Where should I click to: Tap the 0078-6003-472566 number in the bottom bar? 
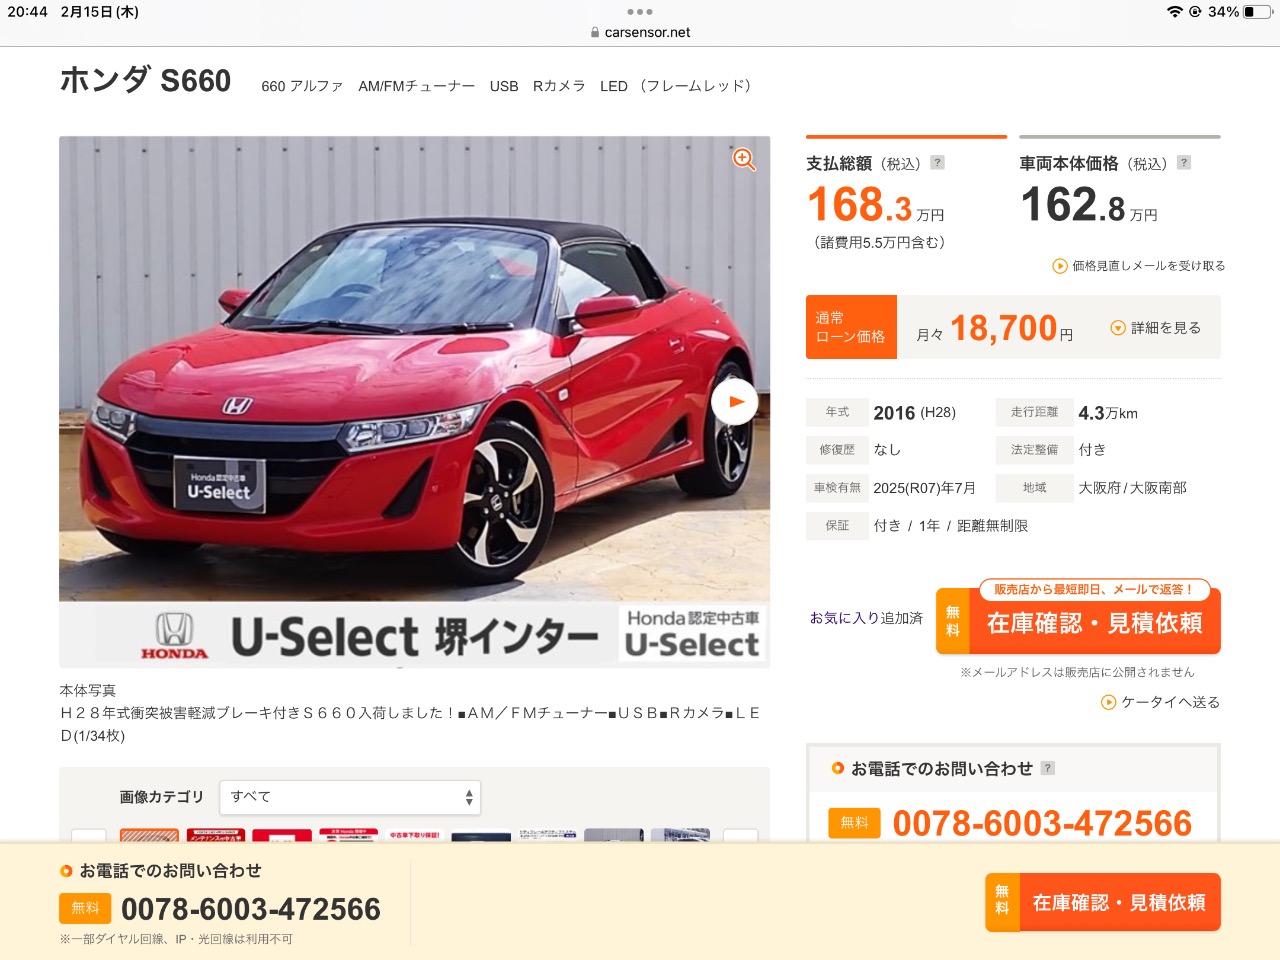(x=251, y=909)
